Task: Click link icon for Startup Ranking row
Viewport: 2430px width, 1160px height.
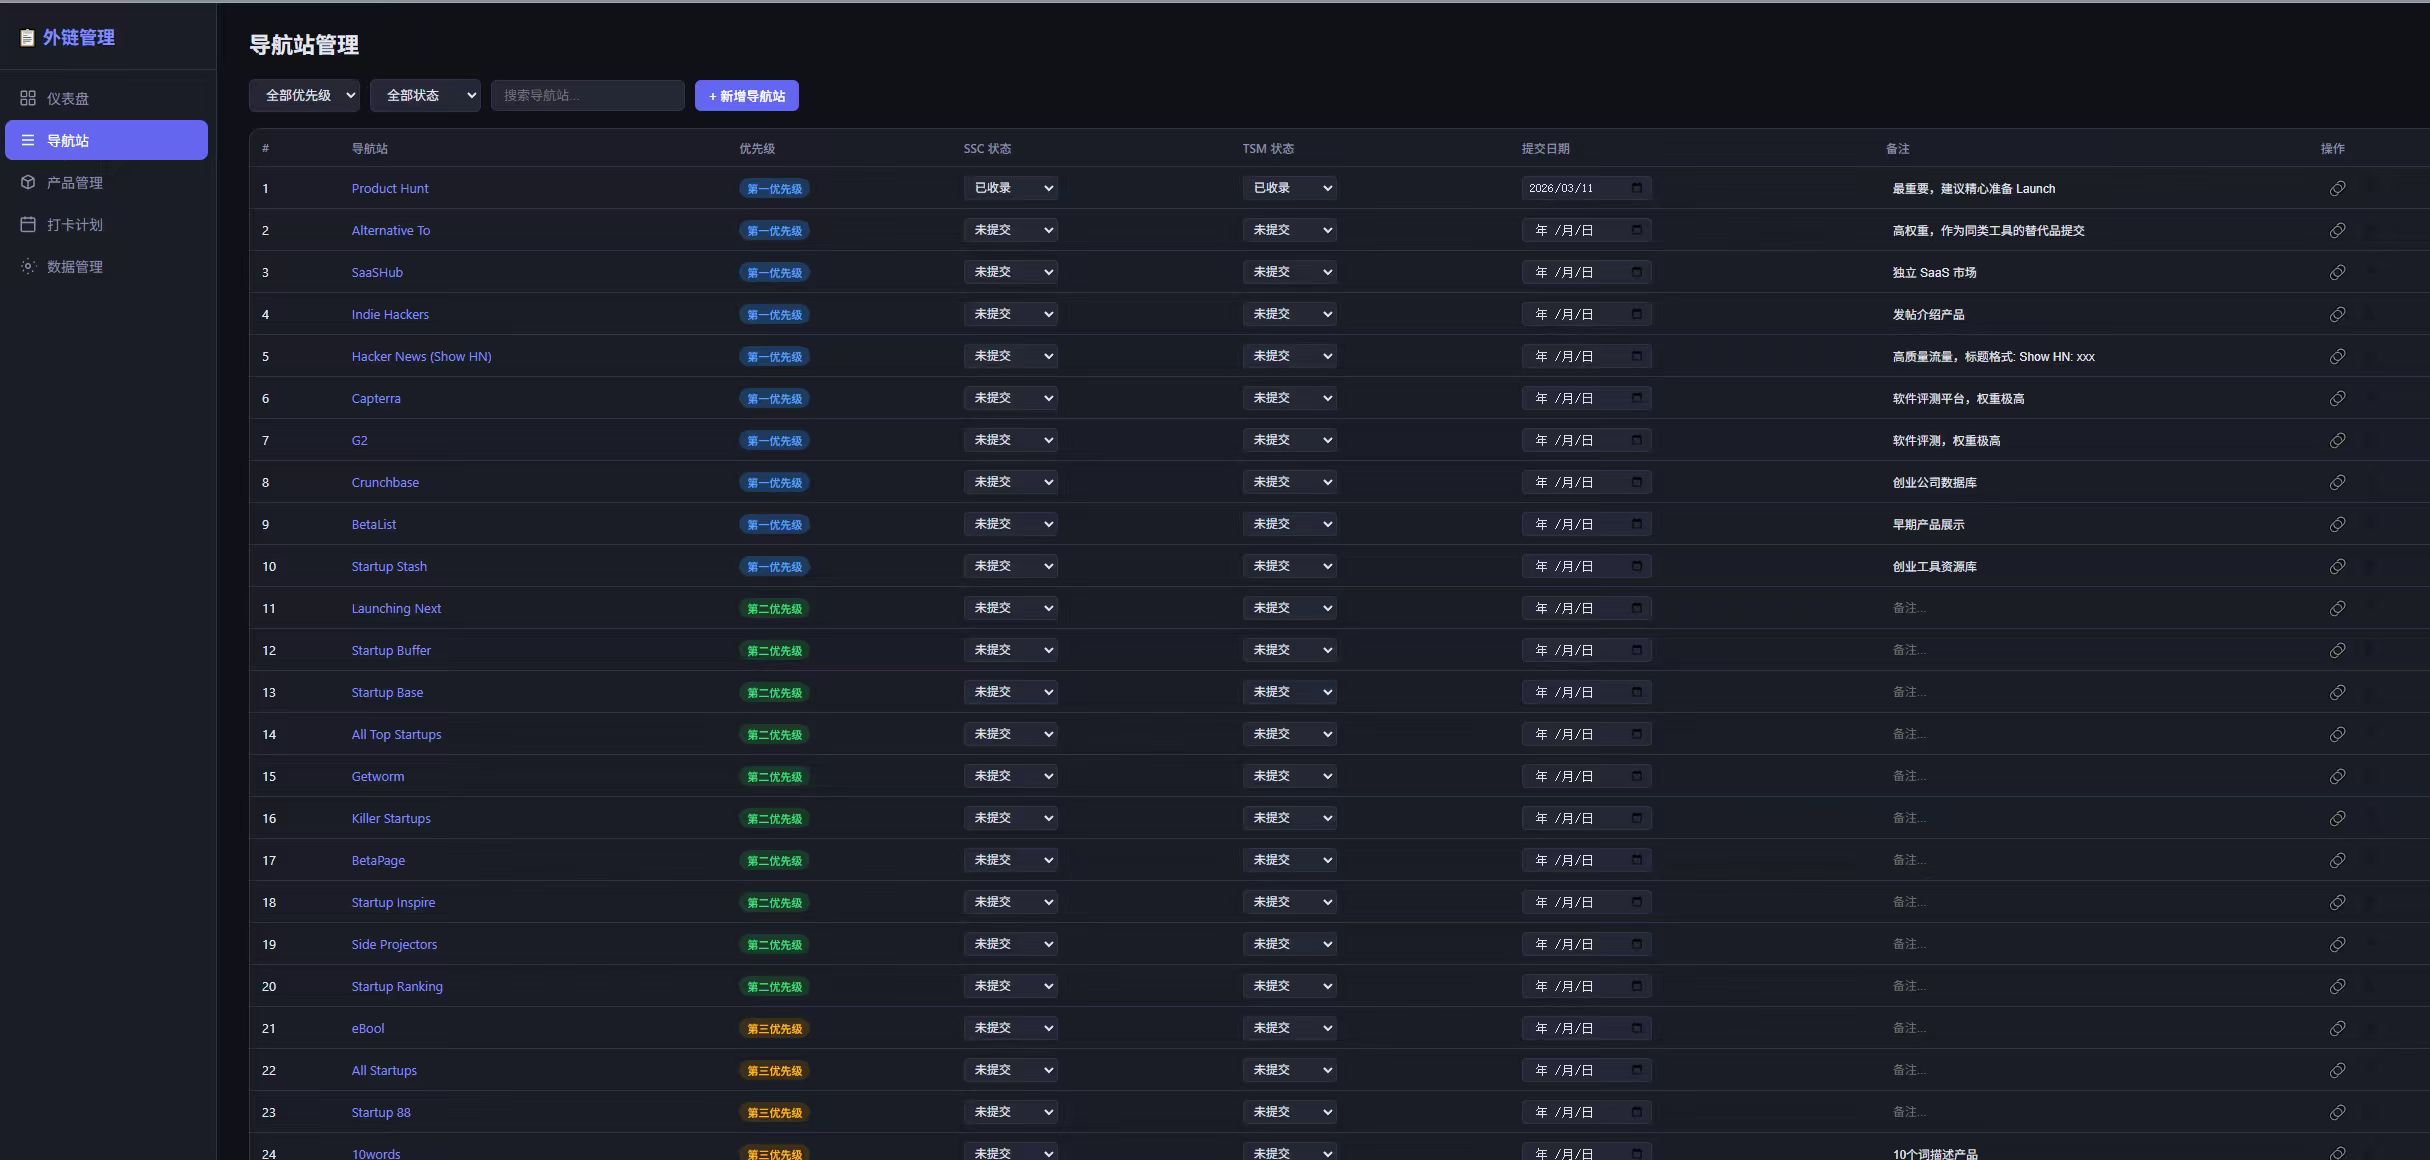Action: [2337, 986]
